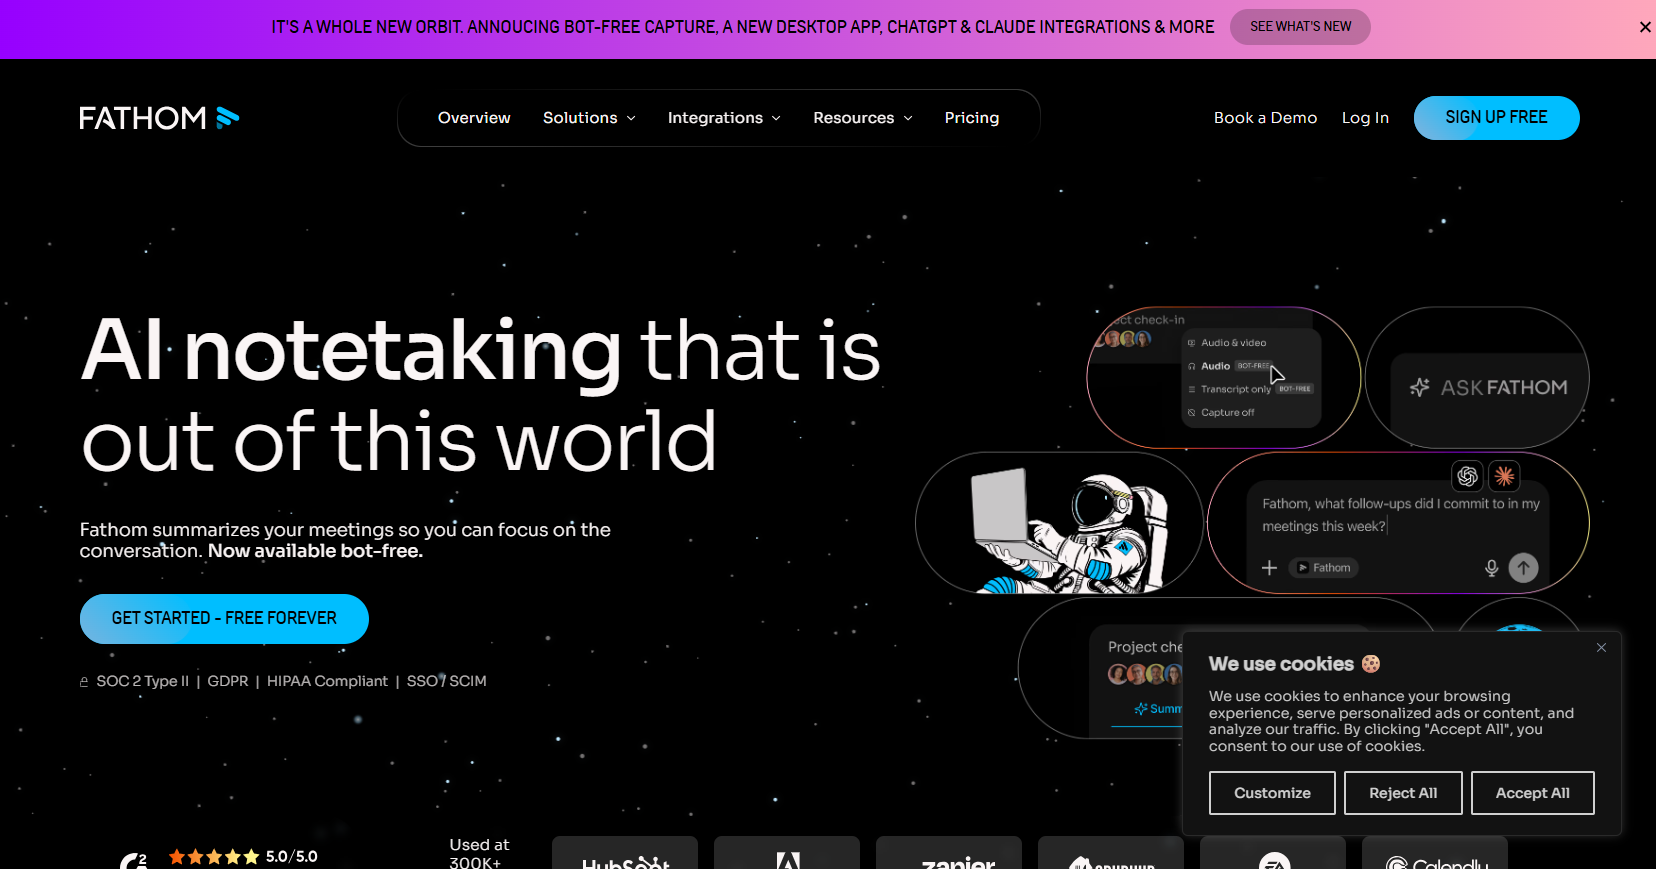Viewport: 1656px width, 869px height.
Task: Click the five-star rating icons
Action: (214, 857)
